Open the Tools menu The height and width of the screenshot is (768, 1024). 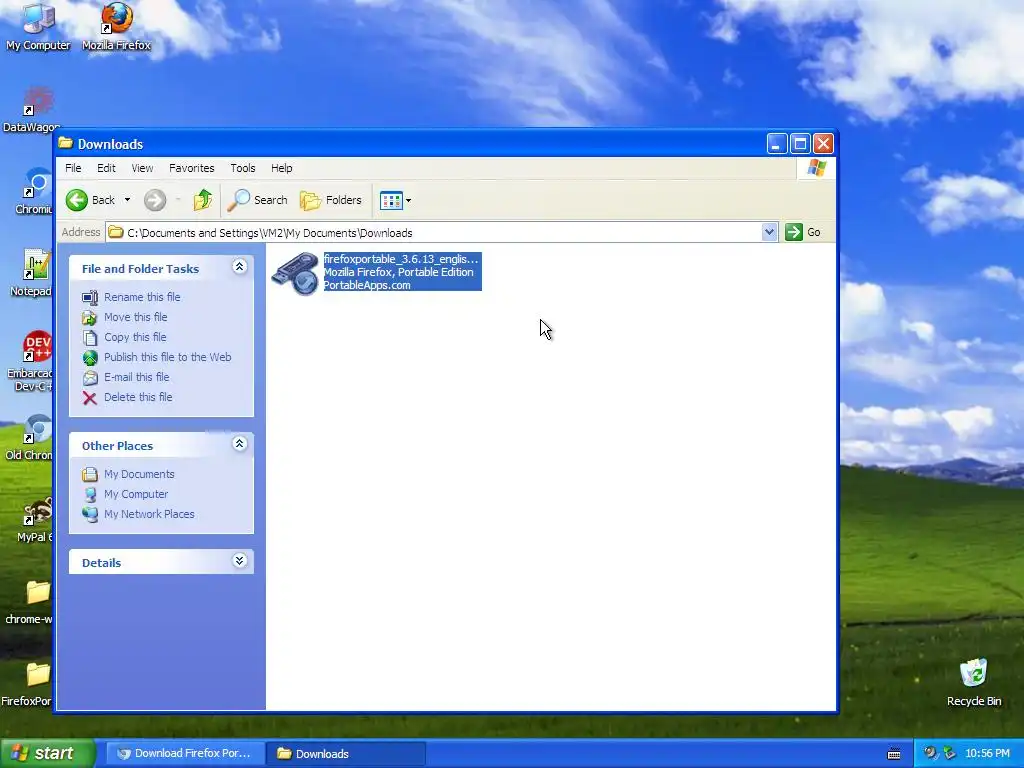[x=243, y=168]
